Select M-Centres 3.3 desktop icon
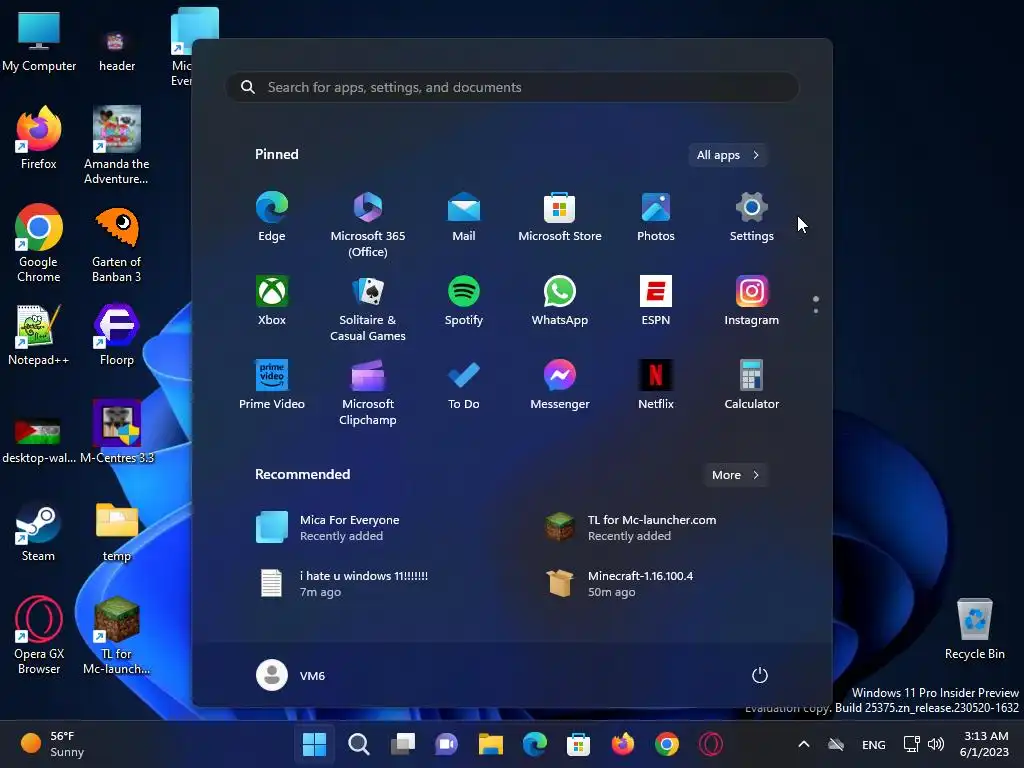 tap(117, 432)
